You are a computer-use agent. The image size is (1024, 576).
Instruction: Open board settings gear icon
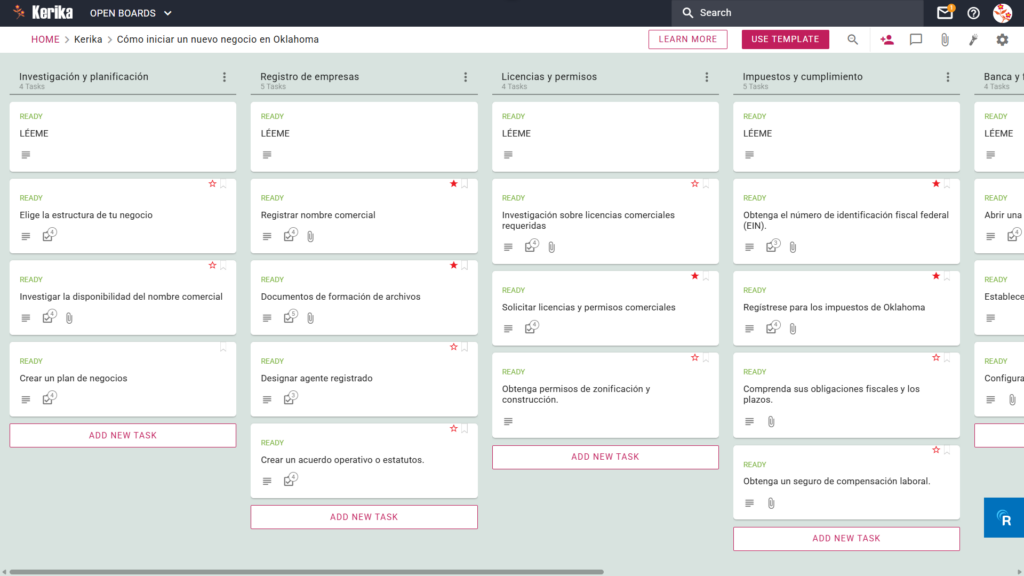click(x=1002, y=40)
